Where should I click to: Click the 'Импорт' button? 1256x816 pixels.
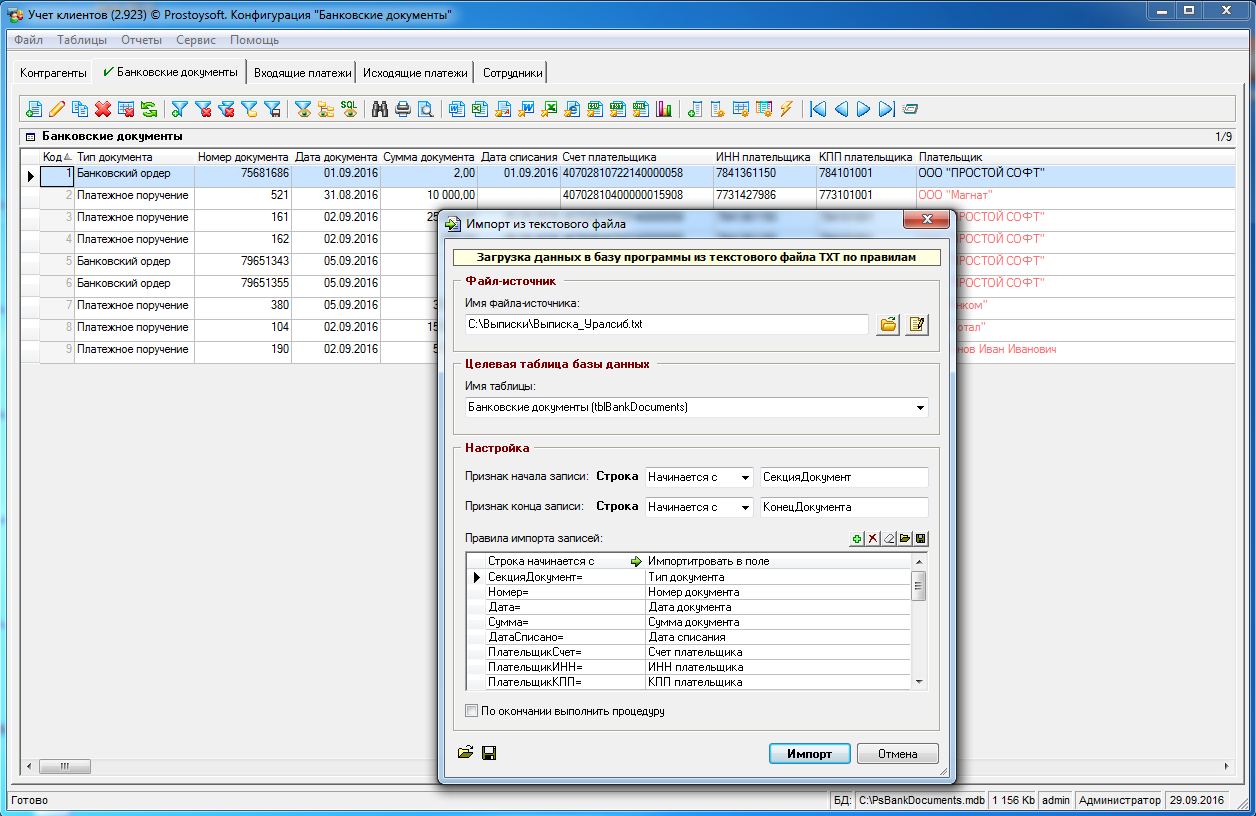pyautogui.click(x=809, y=754)
